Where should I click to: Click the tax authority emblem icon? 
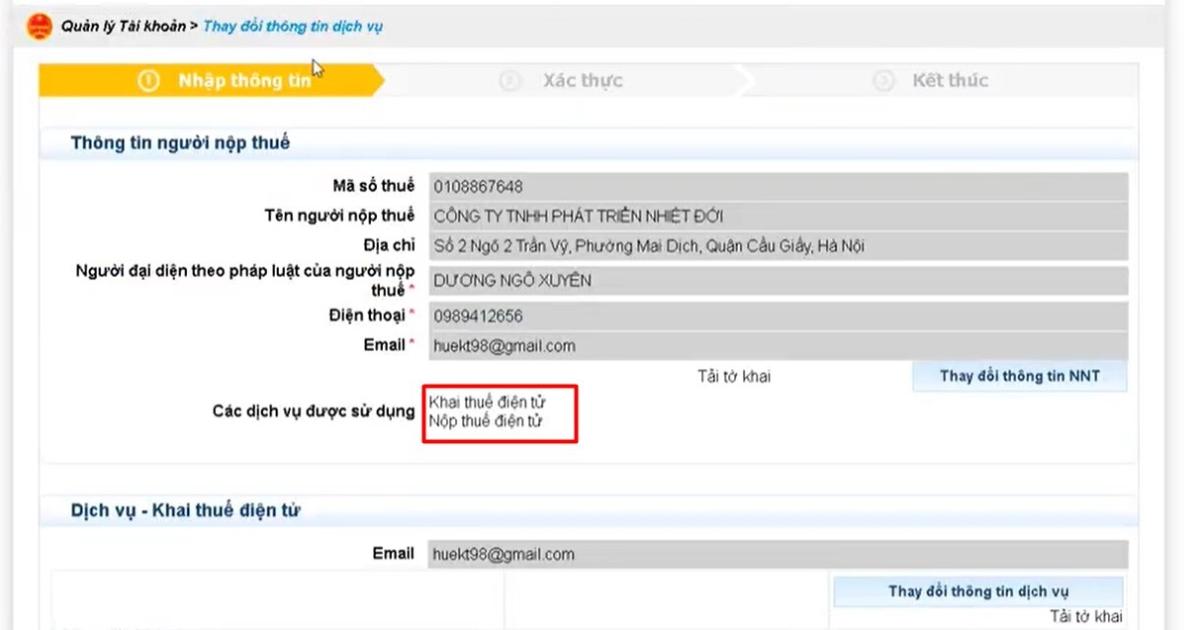[x=39, y=27]
